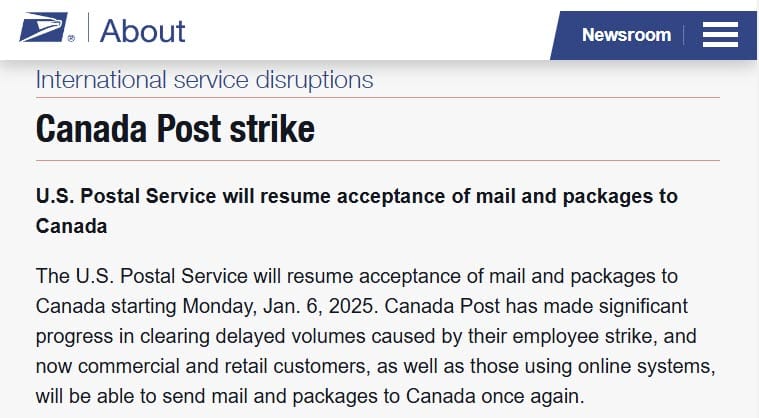Open the hamburger menu
This screenshot has width=759, height=418.
coord(720,35)
